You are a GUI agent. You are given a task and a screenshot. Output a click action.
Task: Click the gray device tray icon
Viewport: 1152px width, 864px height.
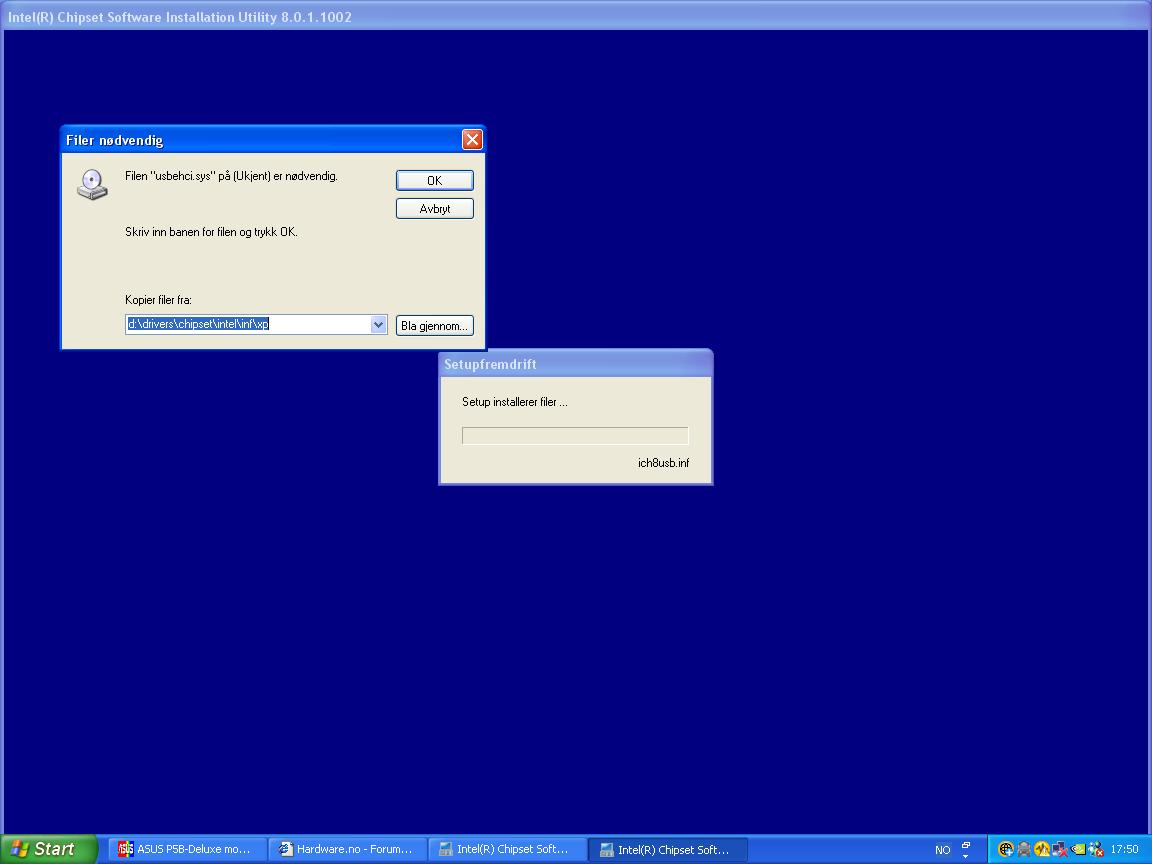[x=1023, y=849]
